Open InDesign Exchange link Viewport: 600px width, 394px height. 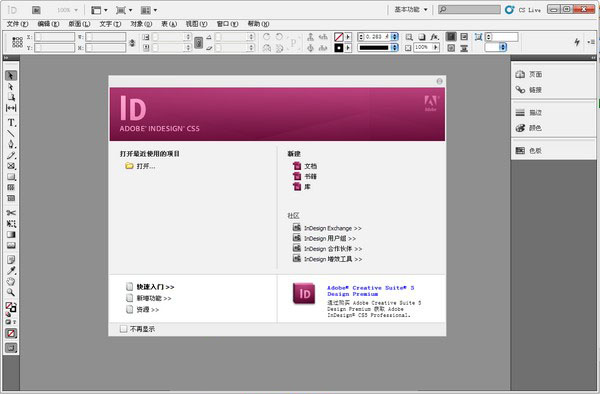tap(328, 228)
